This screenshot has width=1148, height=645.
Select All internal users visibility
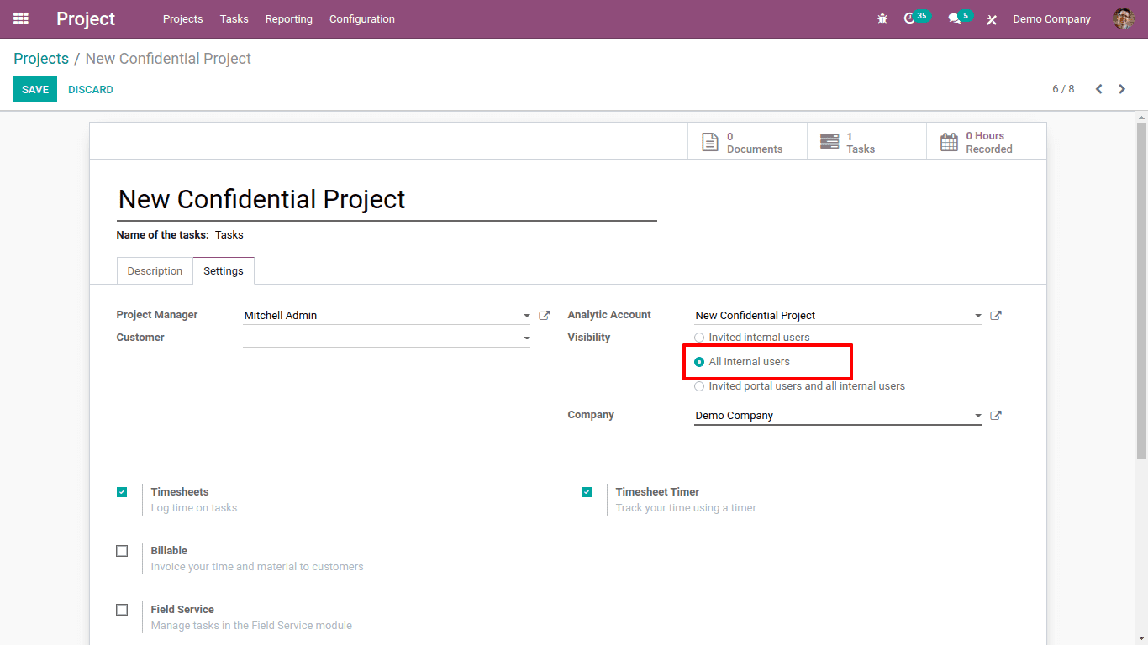[699, 362]
